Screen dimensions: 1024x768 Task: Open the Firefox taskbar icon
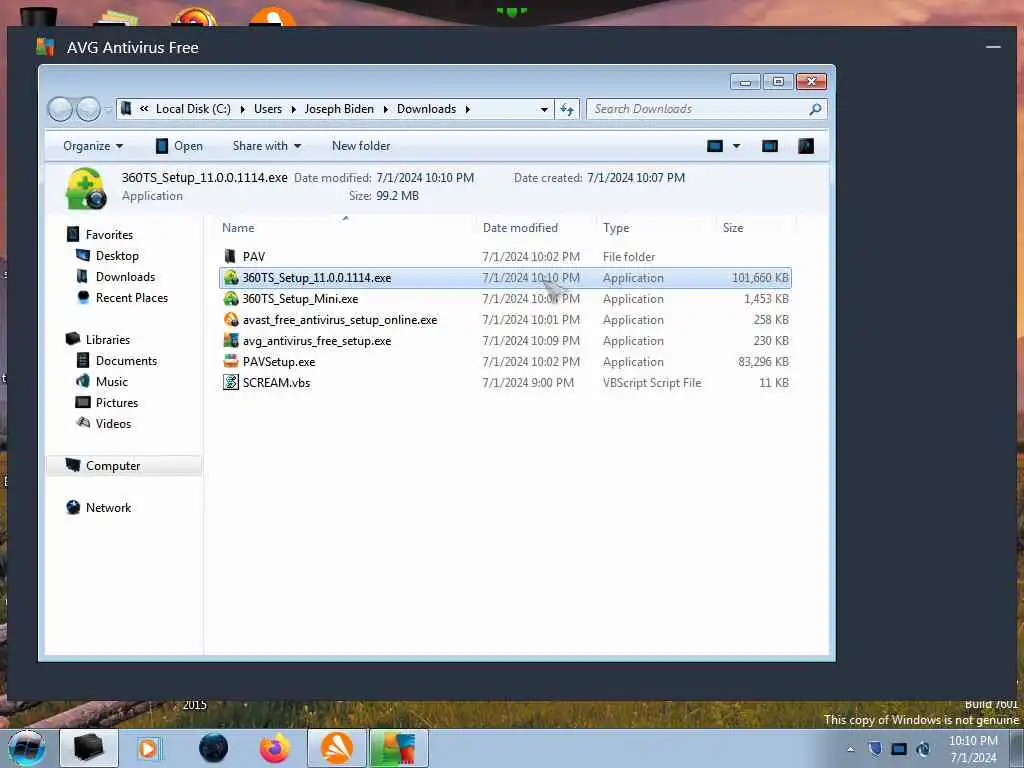coord(275,748)
